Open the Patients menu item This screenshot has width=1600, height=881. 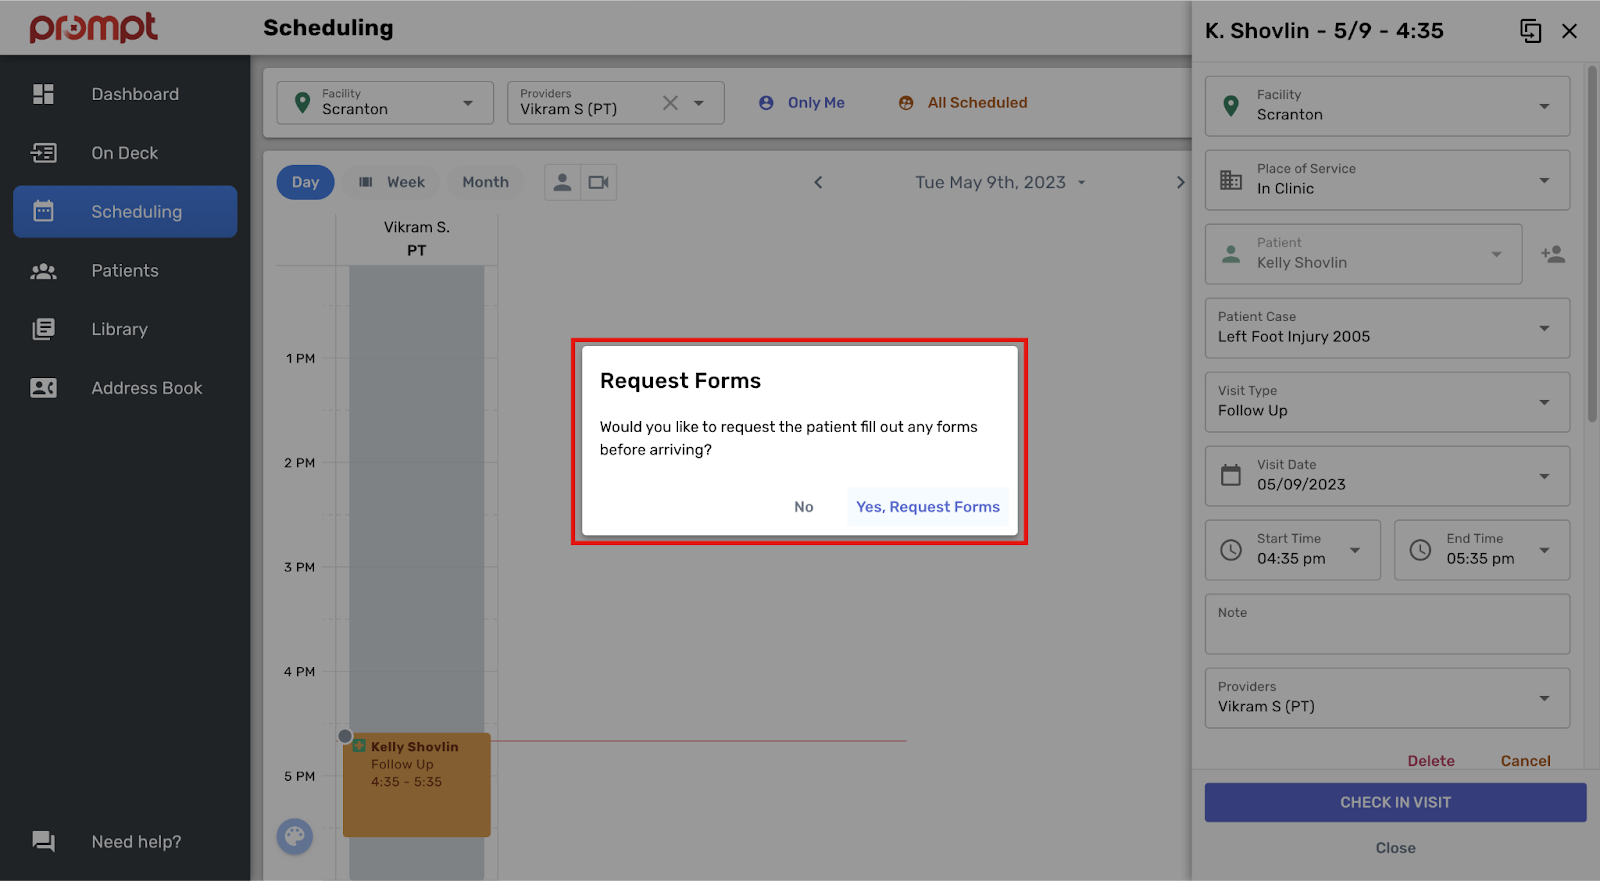click(125, 271)
